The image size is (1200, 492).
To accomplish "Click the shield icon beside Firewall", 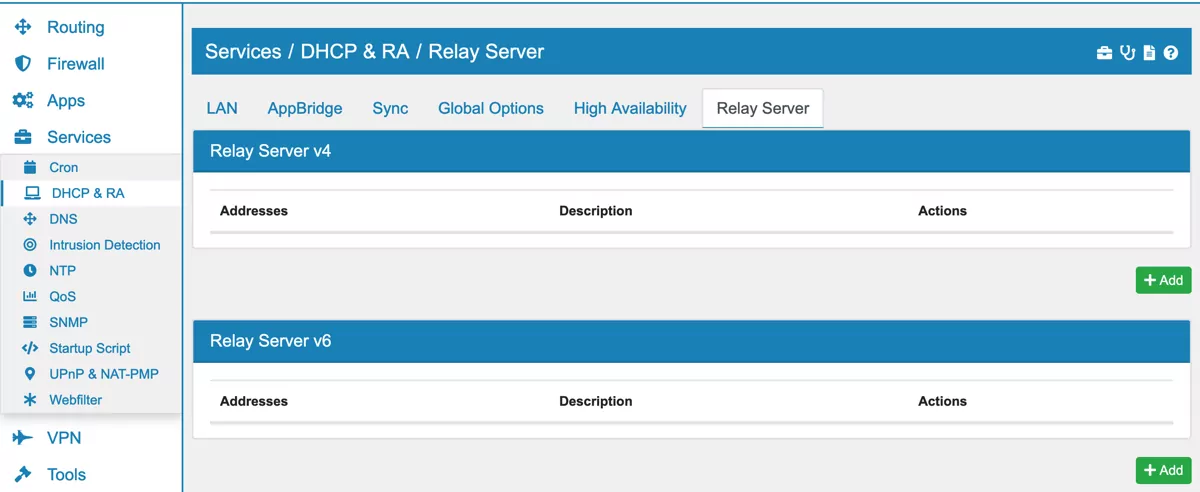I will tap(23, 64).
